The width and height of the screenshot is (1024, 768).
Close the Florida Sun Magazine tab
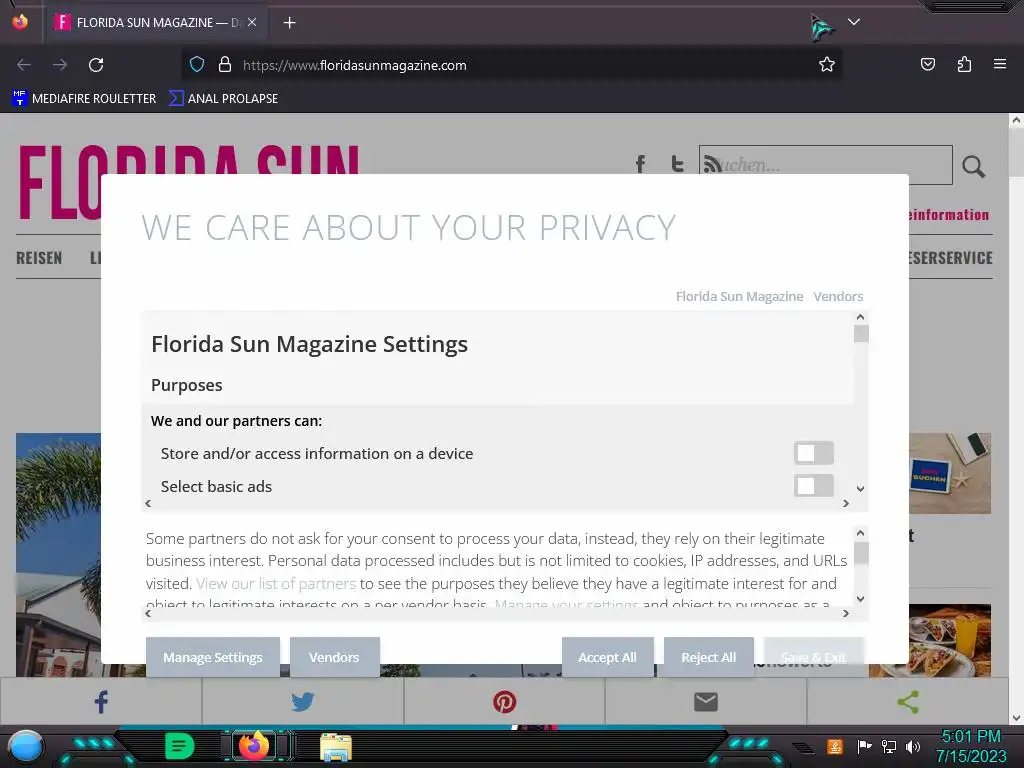(x=252, y=22)
